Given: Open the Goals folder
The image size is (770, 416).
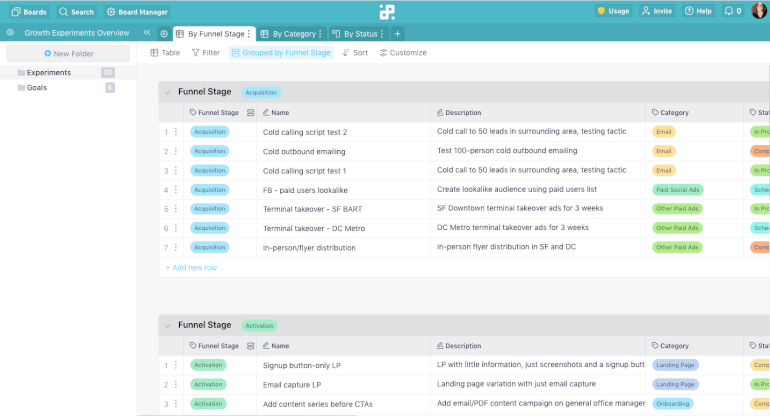Looking at the screenshot, I should 67,87.
